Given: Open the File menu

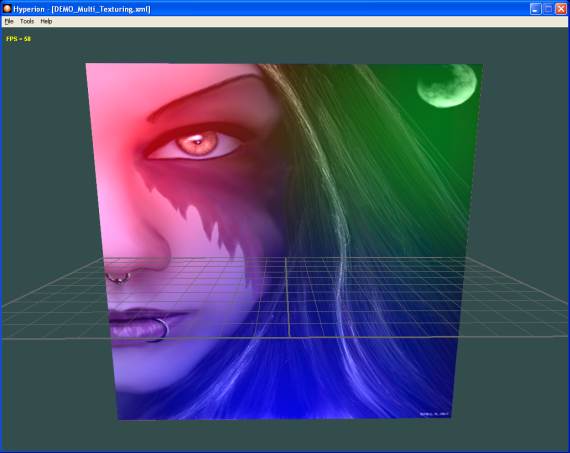Looking at the screenshot, I should [9, 21].
